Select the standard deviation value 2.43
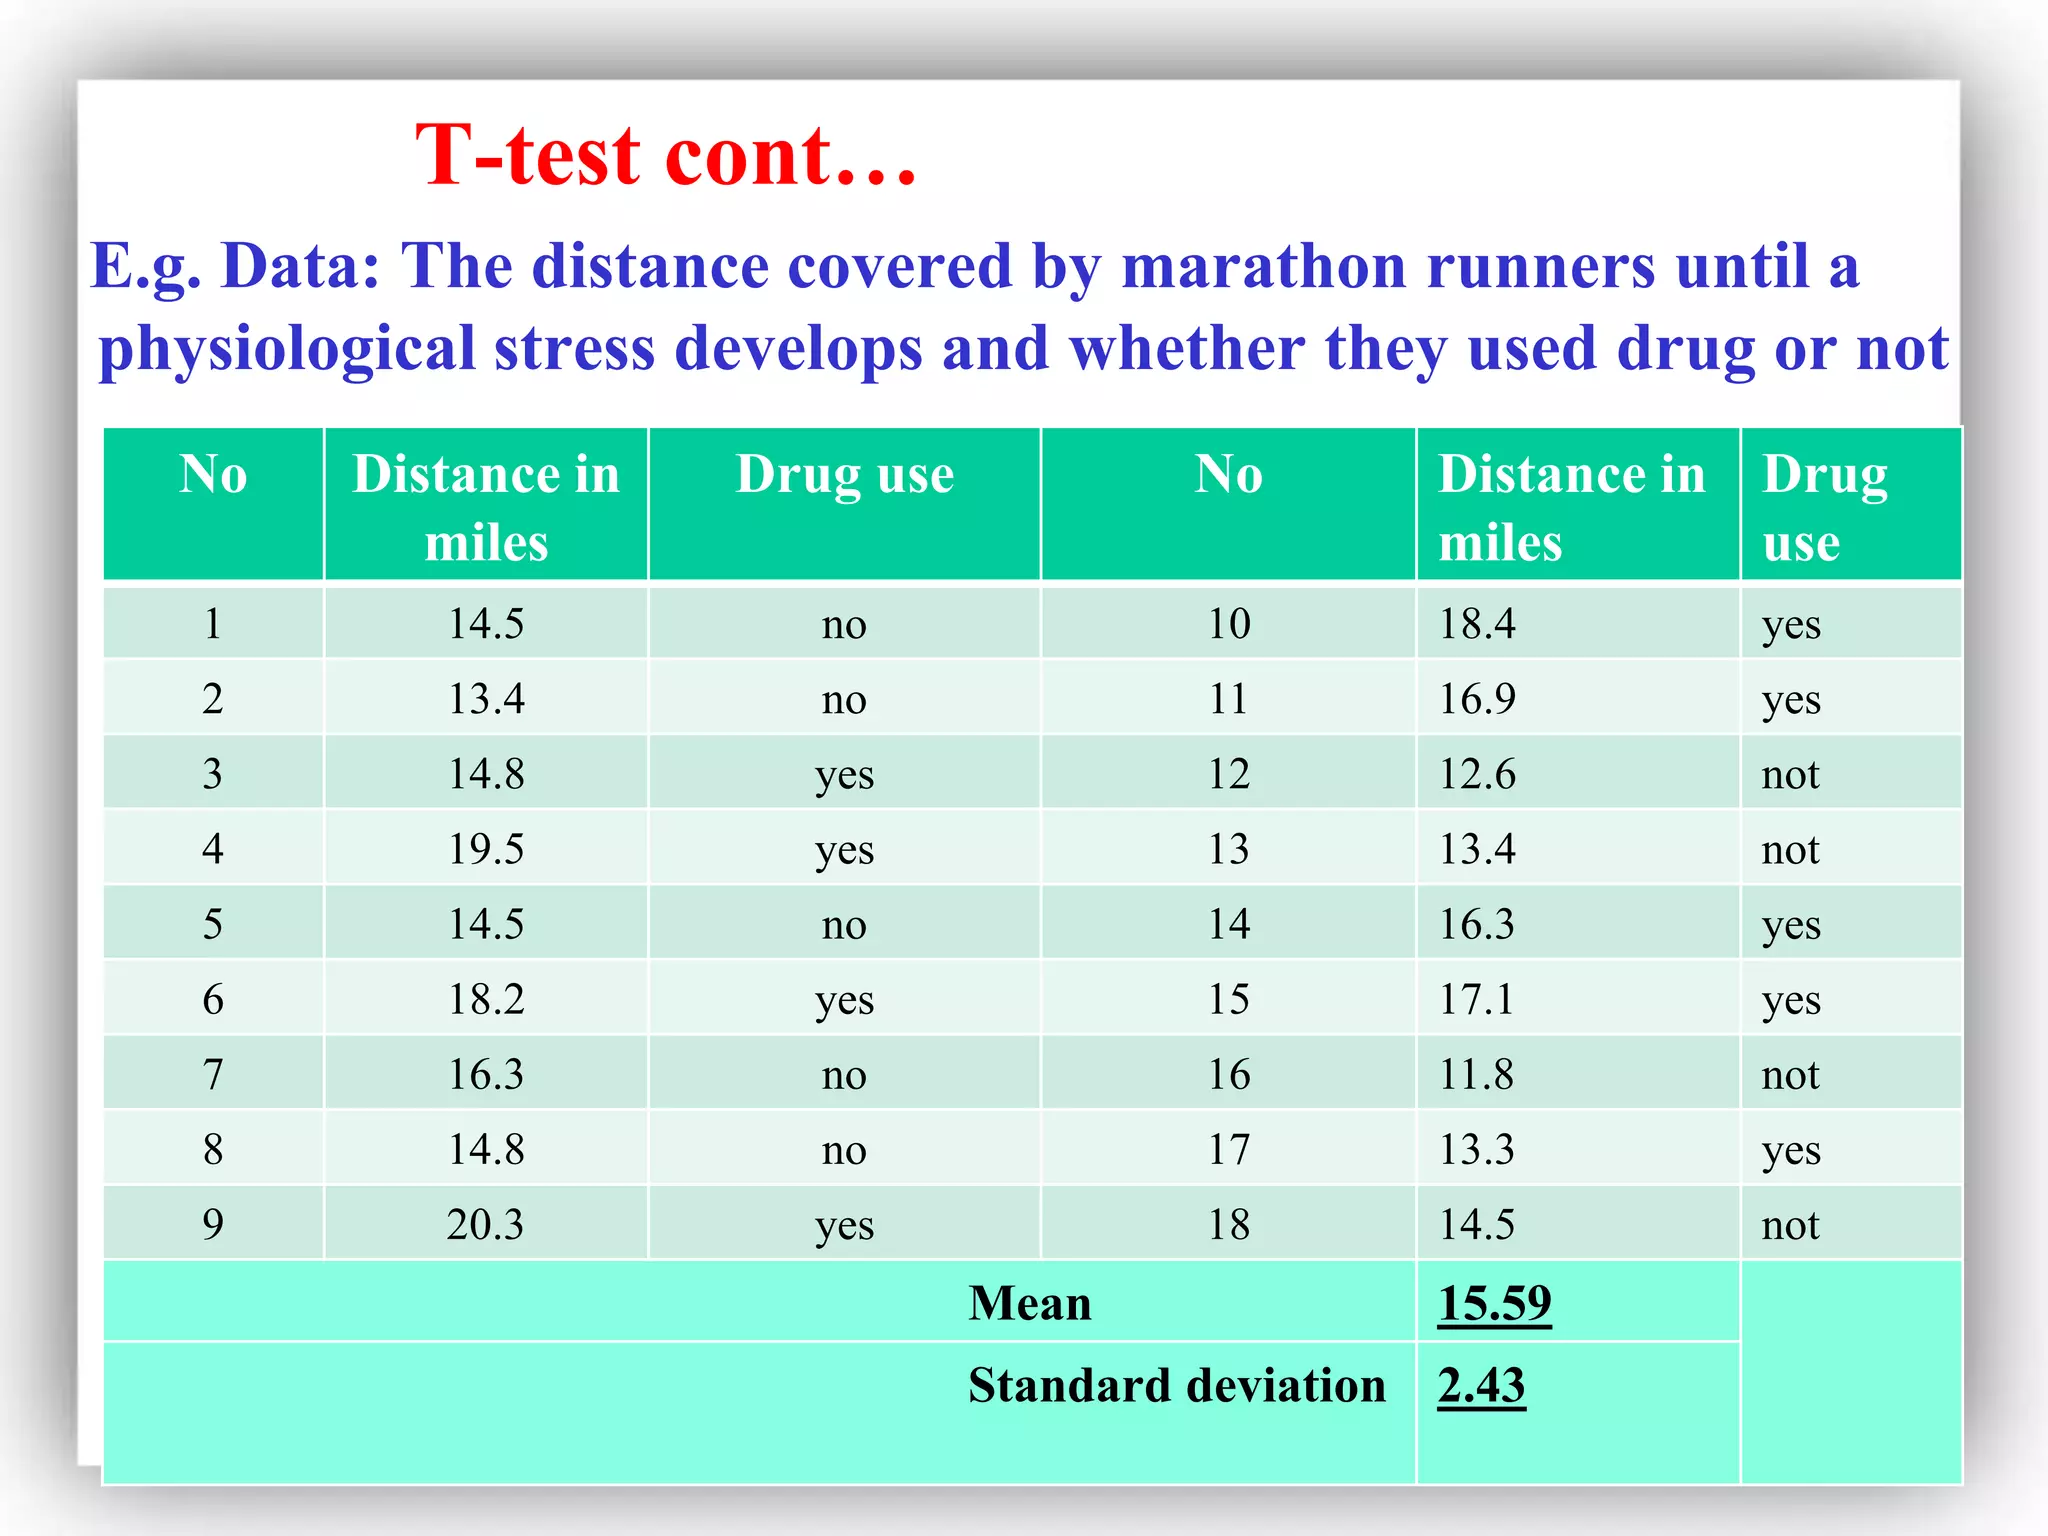Viewport: 2048px width, 1536px height. 1481,1386
